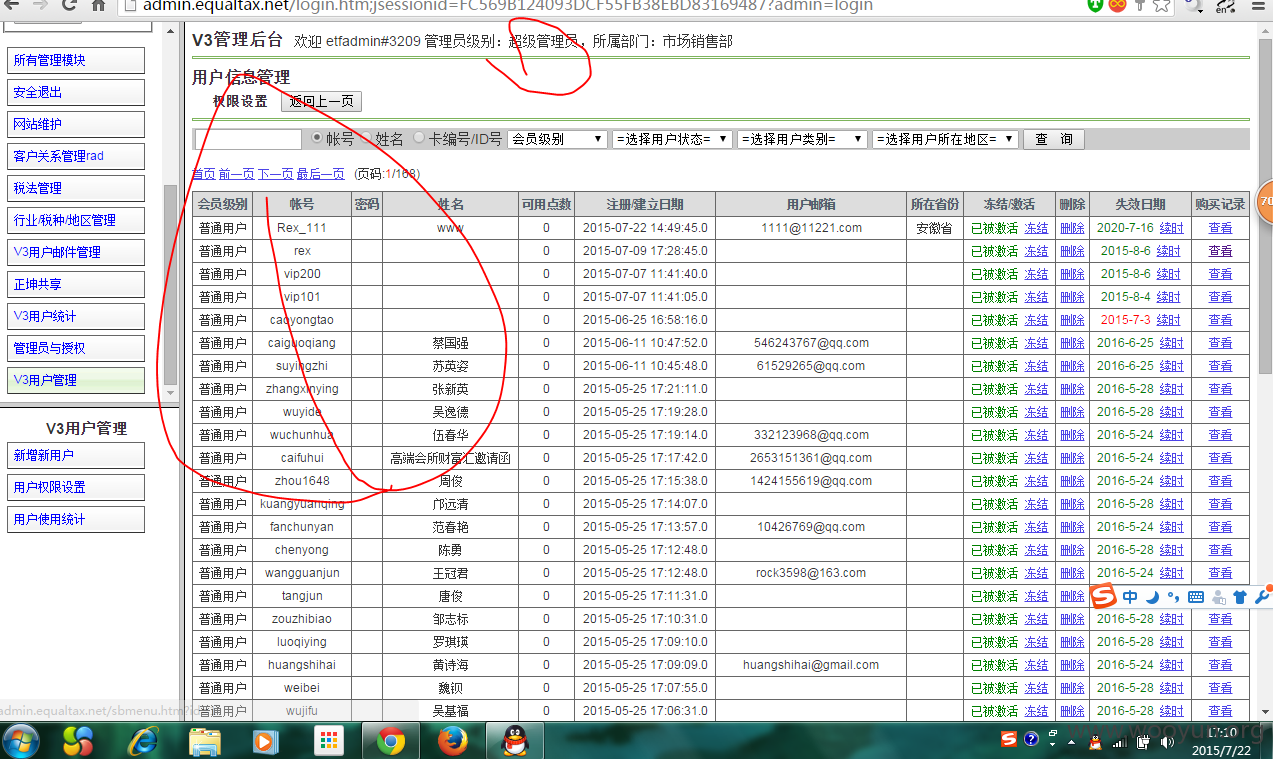The image size is (1273, 759).
Task: Open QQ penguin icon in taskbar
Action: coord(514,741)
